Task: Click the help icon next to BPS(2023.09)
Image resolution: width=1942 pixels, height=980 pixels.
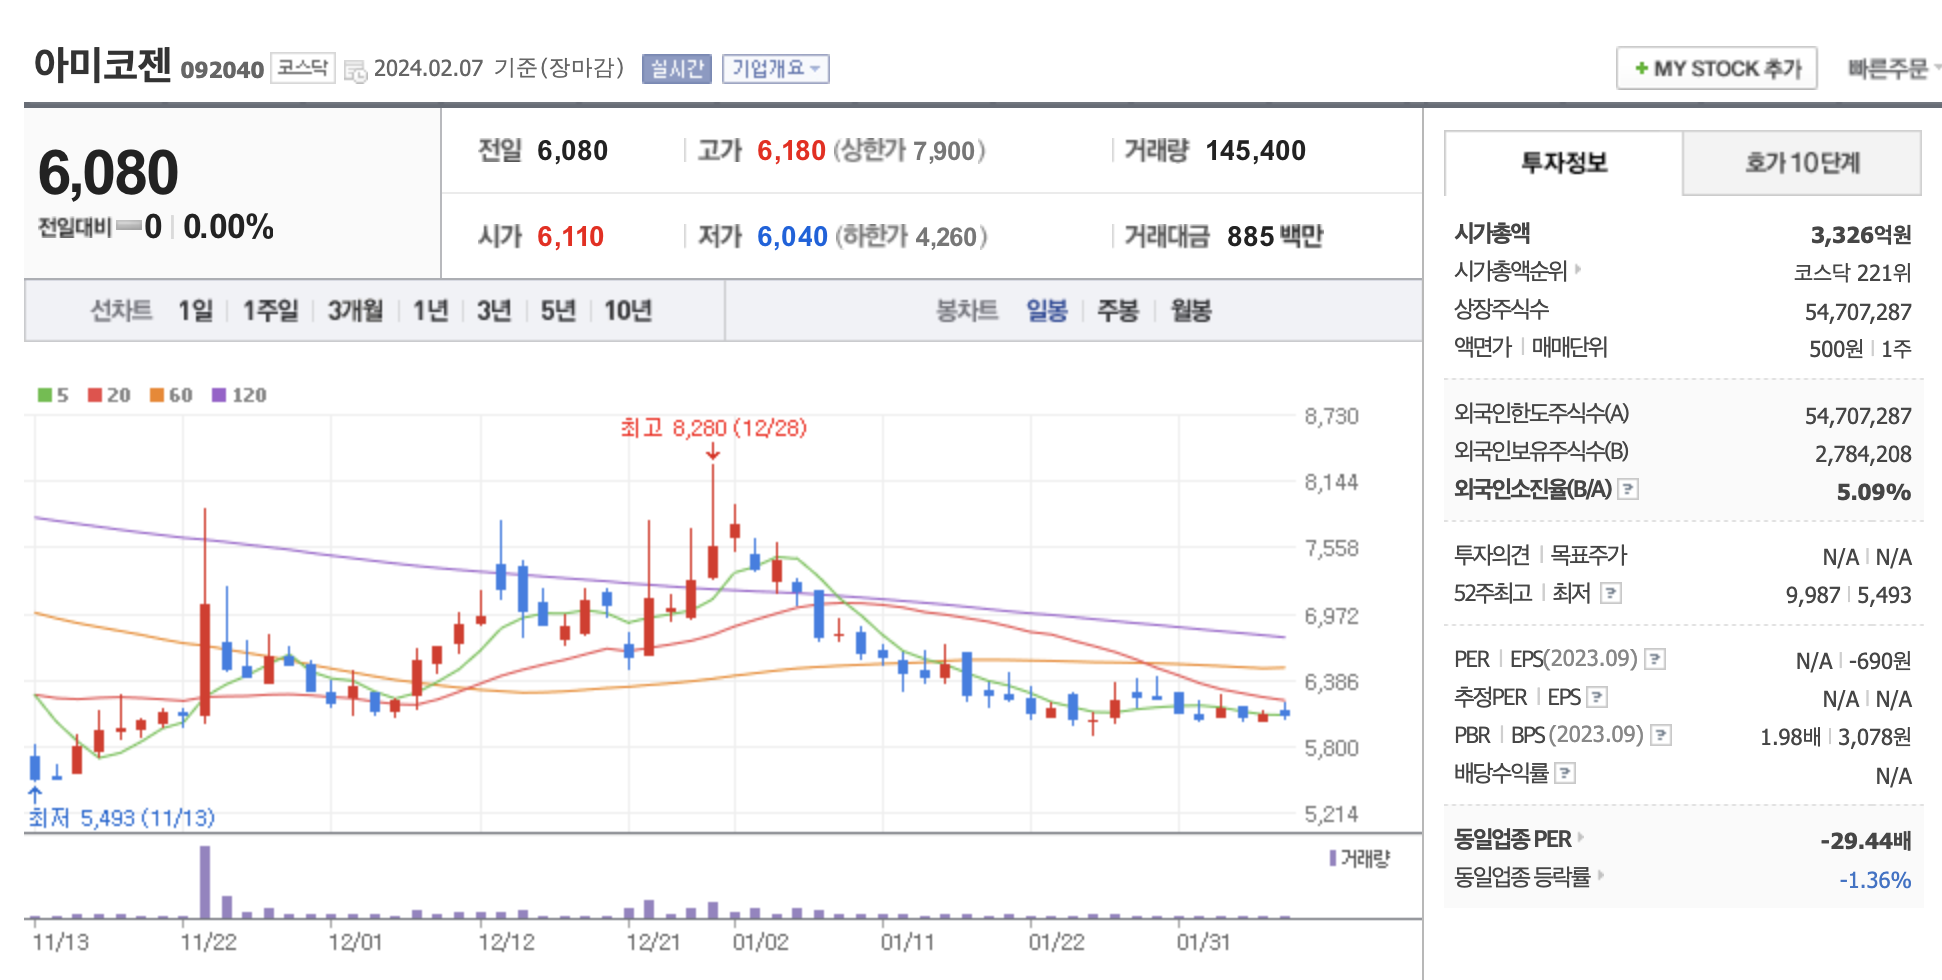Action: pyautogui.click(x=1661, y=735)
